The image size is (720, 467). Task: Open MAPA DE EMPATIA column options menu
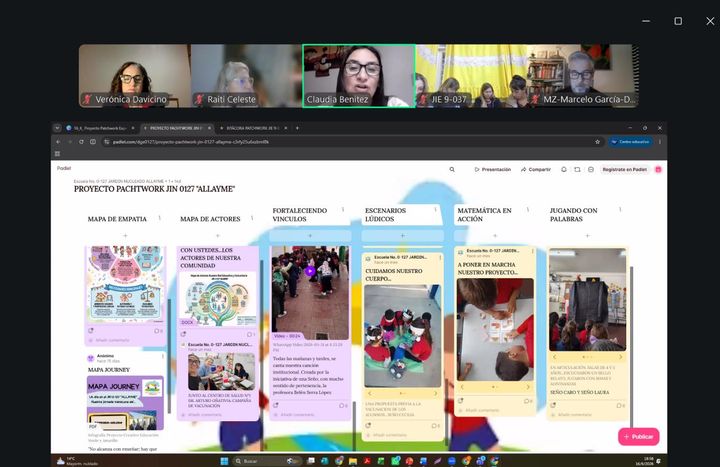160,218
